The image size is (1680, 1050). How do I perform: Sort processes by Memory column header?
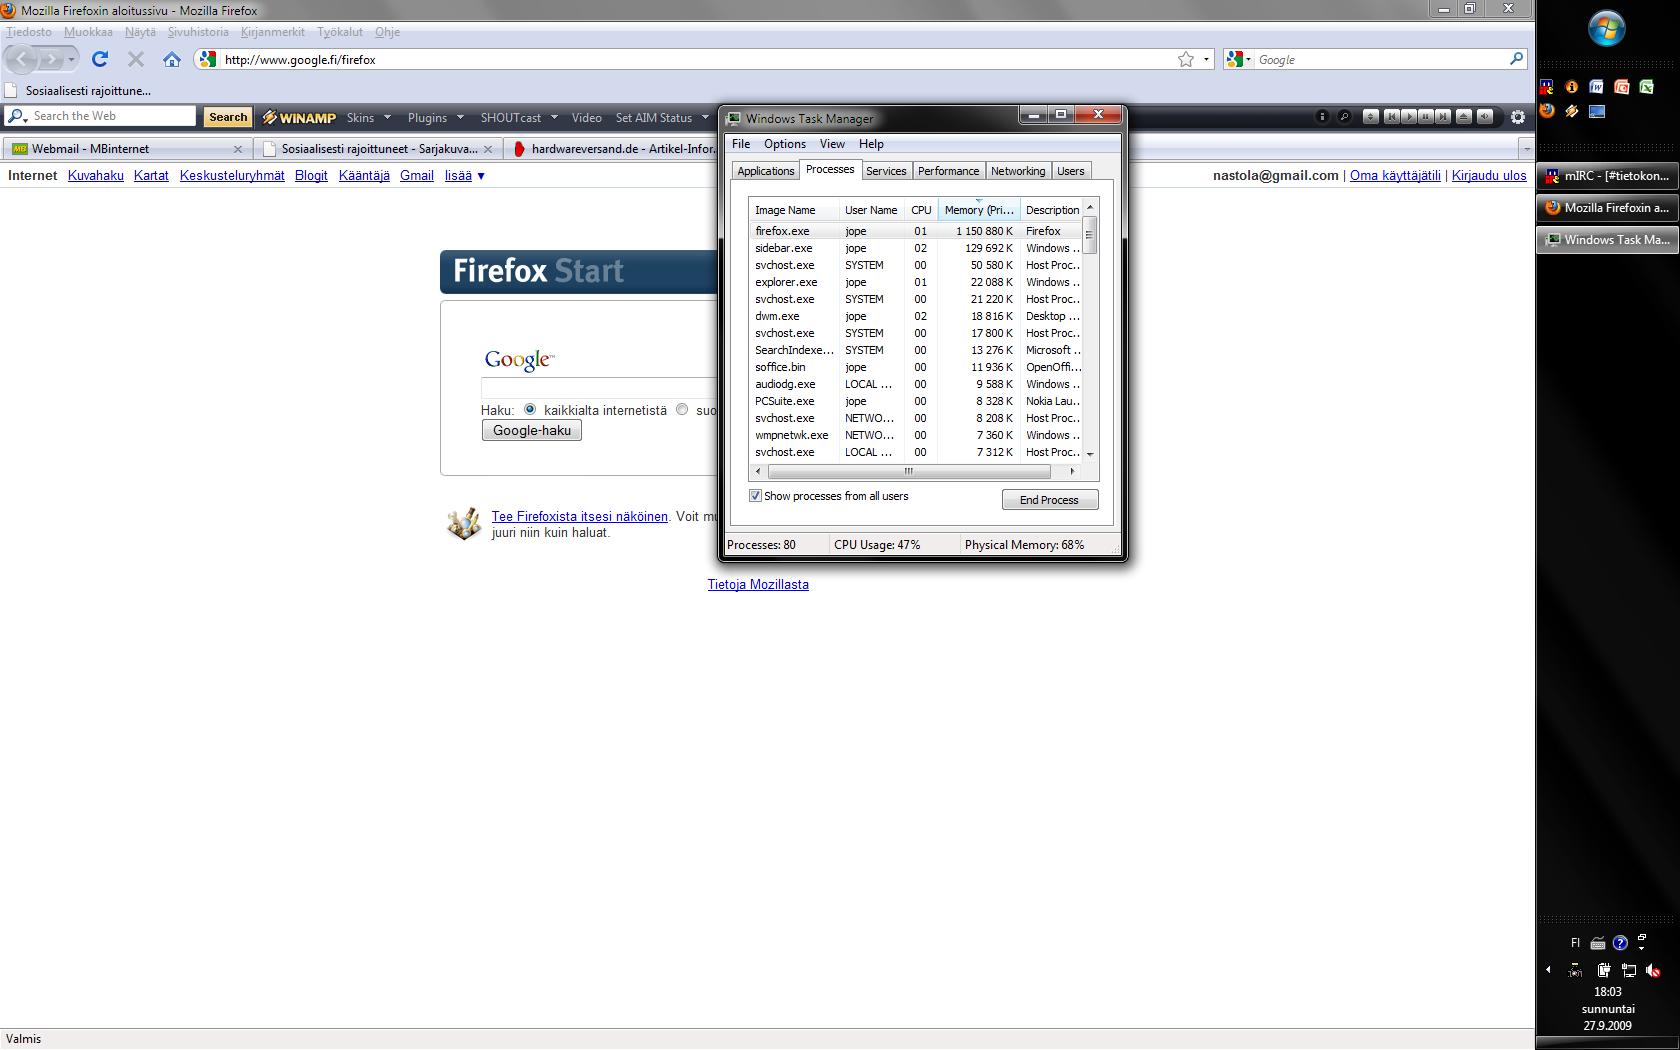click(979, 210)
